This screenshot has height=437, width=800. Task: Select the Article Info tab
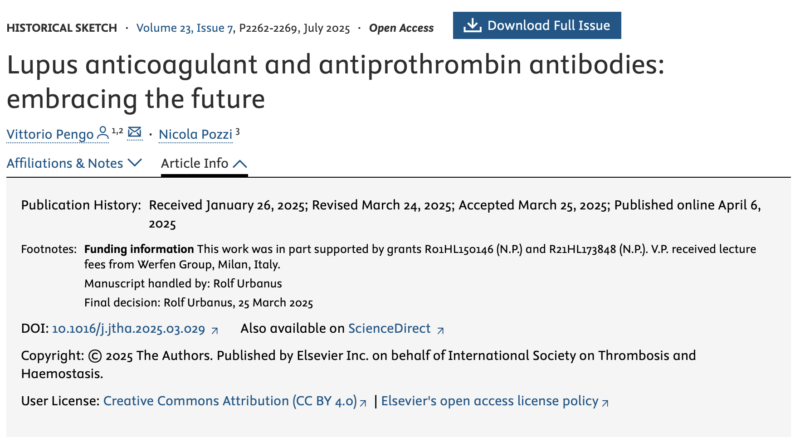(195, 163)
